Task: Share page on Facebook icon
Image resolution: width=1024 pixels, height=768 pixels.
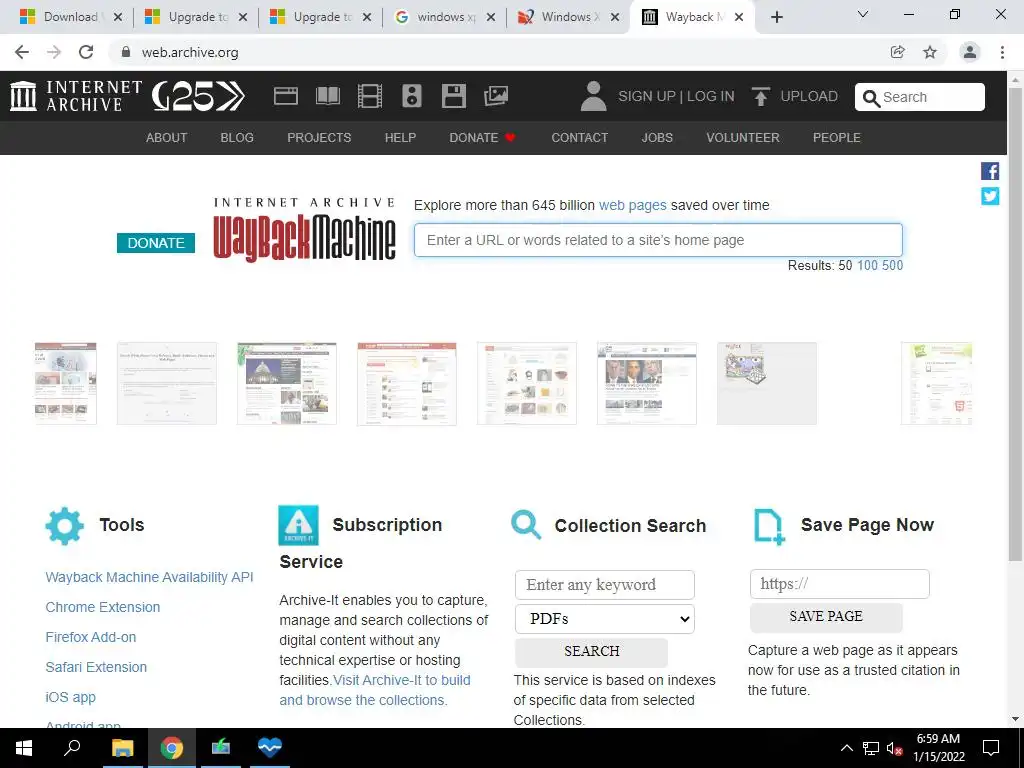Action: [990, 171]
